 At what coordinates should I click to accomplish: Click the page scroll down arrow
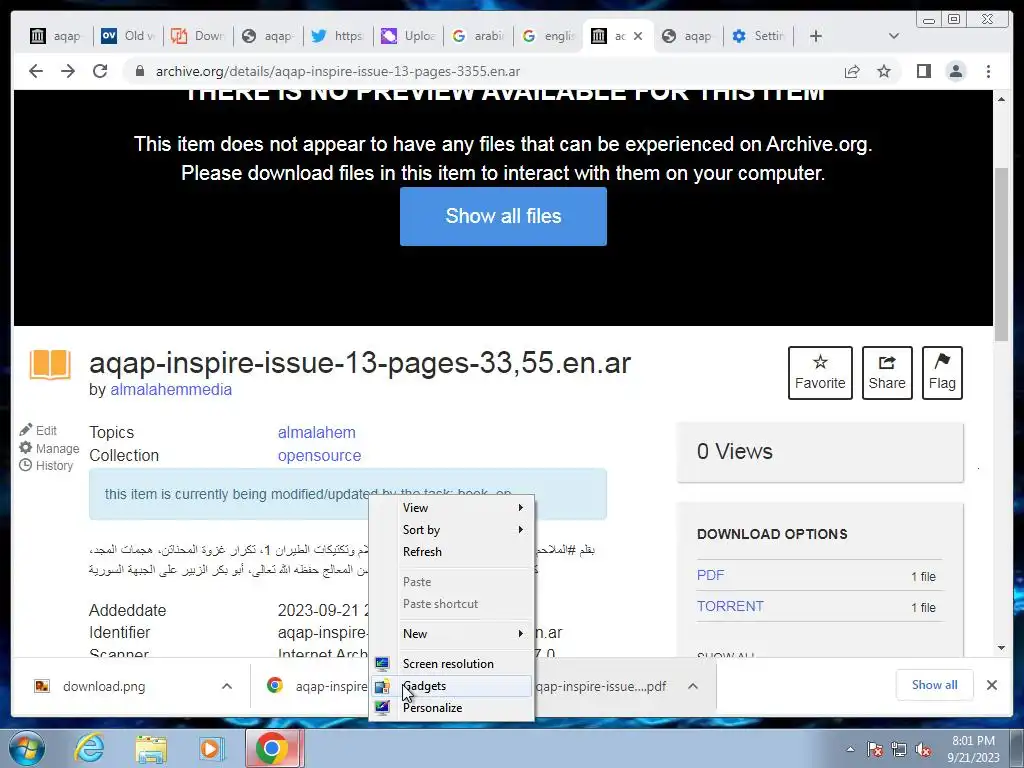pyautogui.click(x=1001, y=648)
